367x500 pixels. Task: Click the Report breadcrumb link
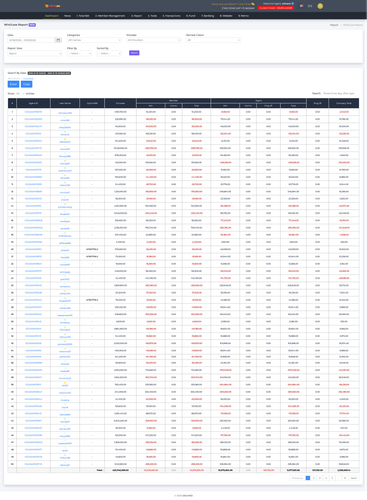click(334, 25)
